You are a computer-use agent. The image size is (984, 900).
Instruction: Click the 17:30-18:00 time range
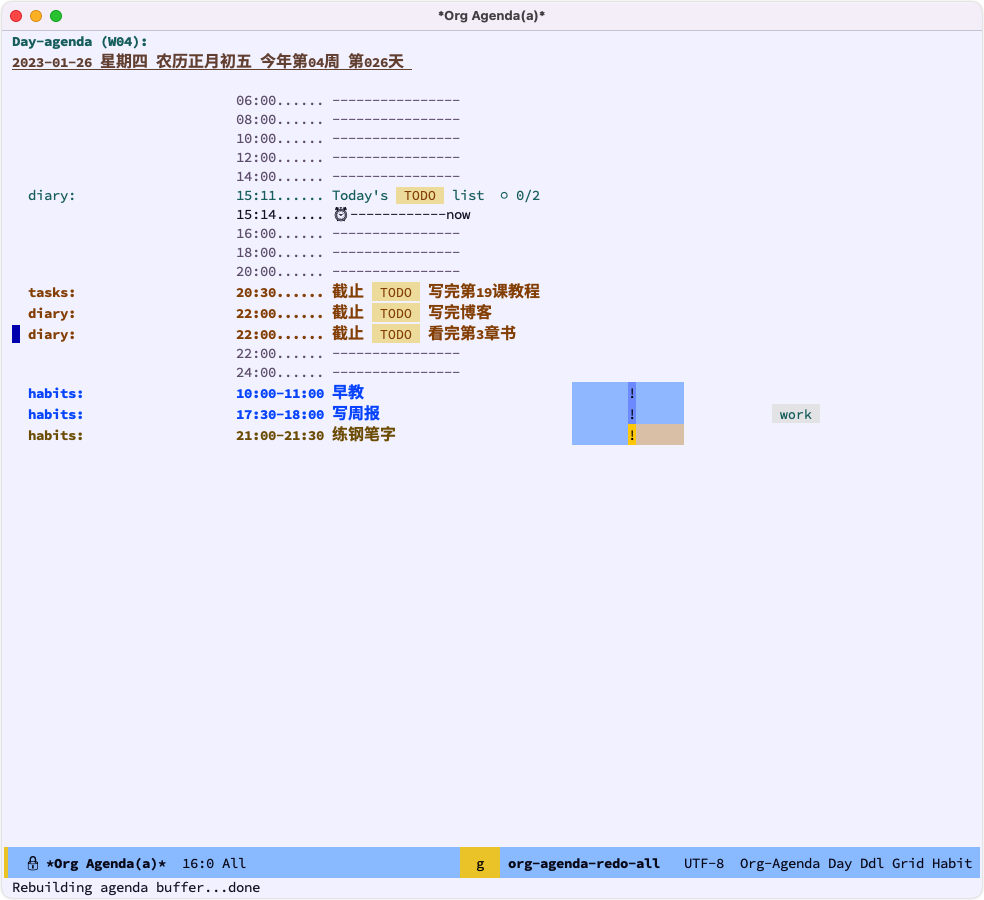pyautogui.click(x=280, y=414)
